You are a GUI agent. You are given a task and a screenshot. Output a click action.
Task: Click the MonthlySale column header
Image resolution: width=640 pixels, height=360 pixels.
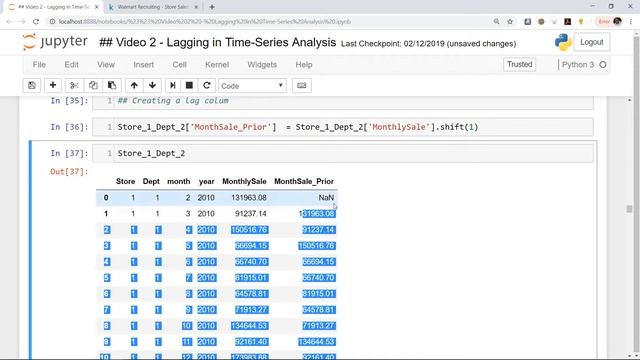(x=244, y=181)
